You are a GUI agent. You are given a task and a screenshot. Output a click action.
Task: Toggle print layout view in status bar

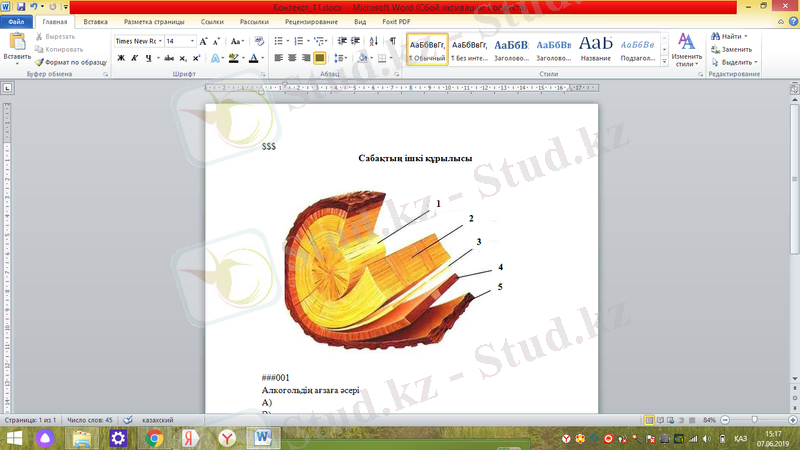pos(649,420)
